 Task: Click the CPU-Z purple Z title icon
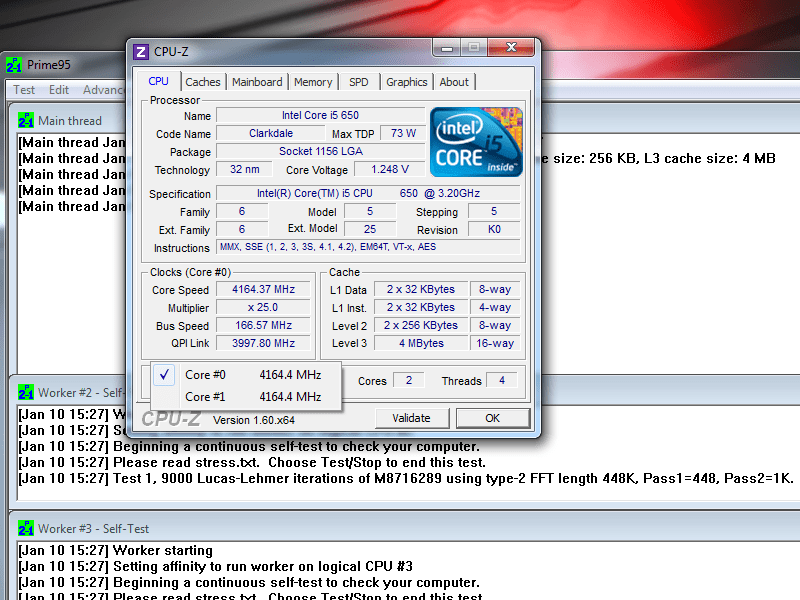click(x=141, y=52)
